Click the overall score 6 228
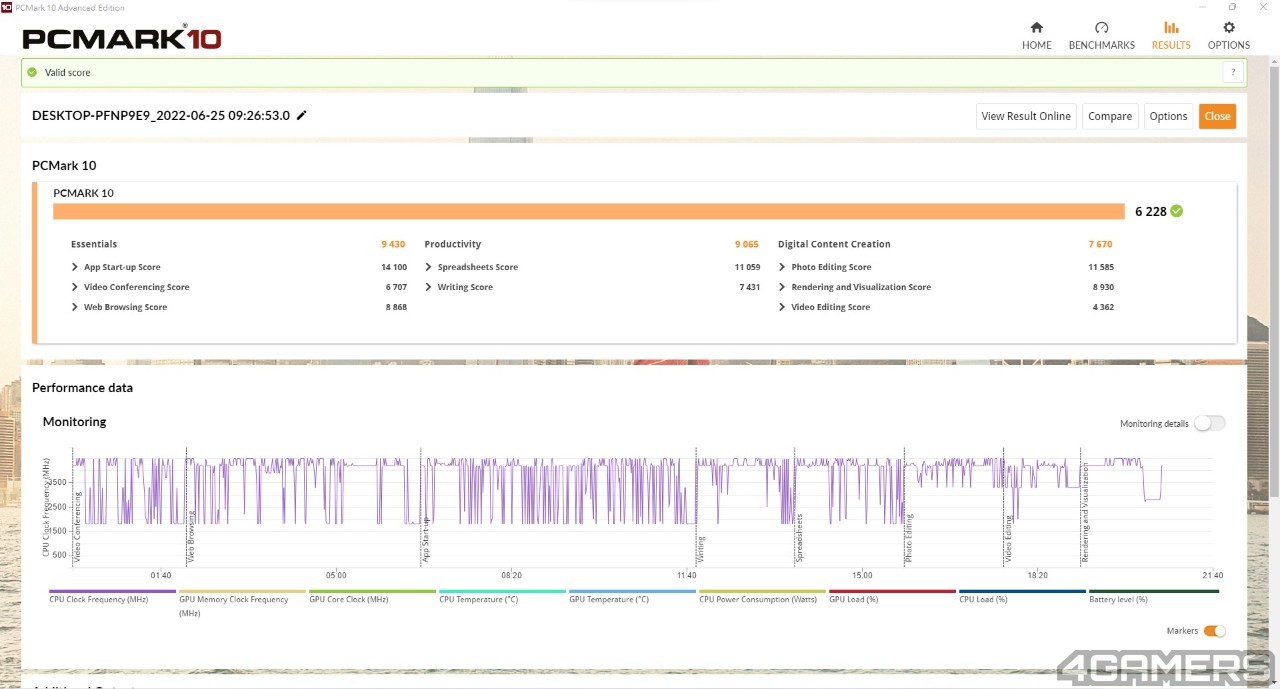Screen dimensions: 1280x689 pyautogui.click(x=1150, y=211)
